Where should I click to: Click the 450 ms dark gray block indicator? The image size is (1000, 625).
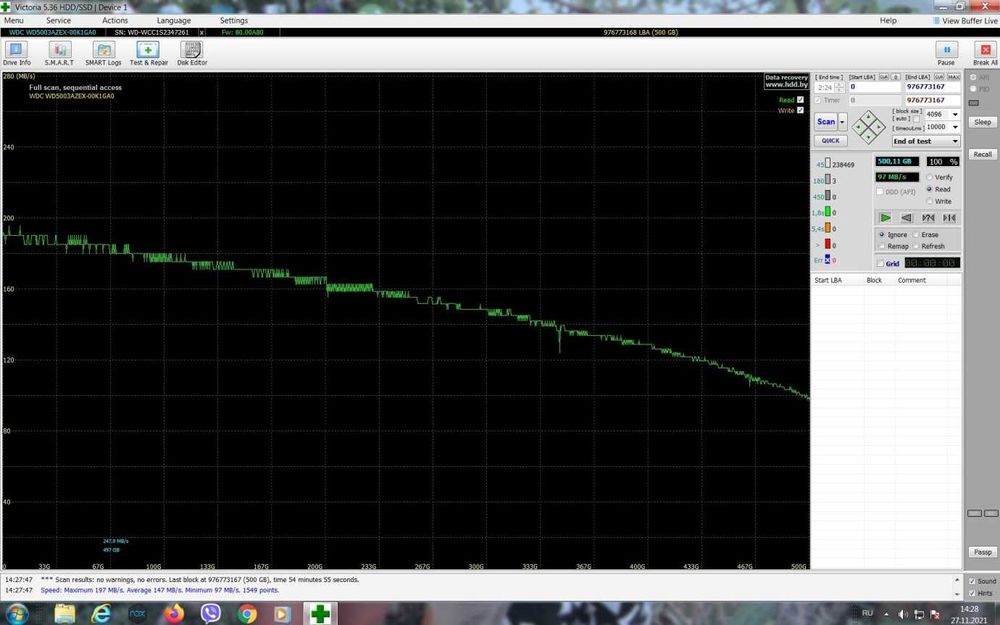[x=828, y=195]
